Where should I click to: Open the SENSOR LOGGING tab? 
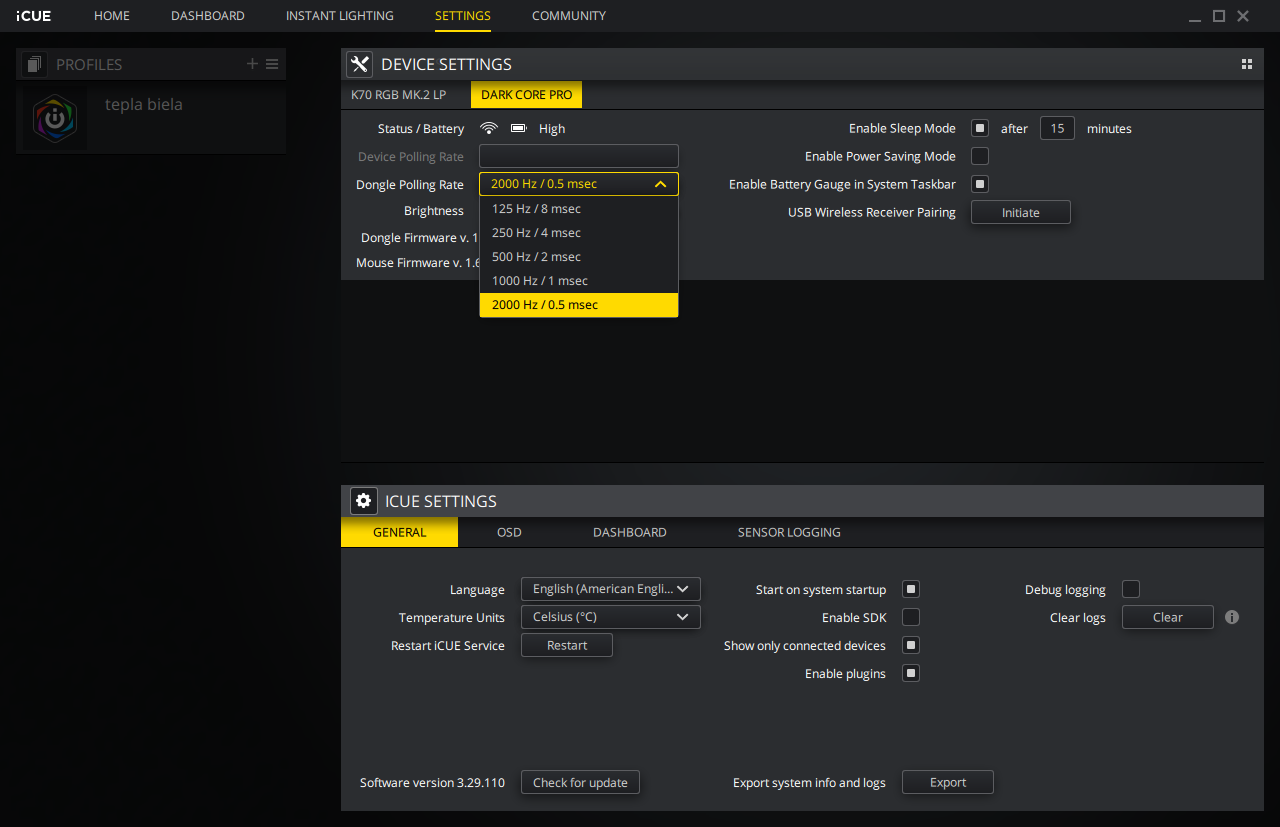pos(789,532)
